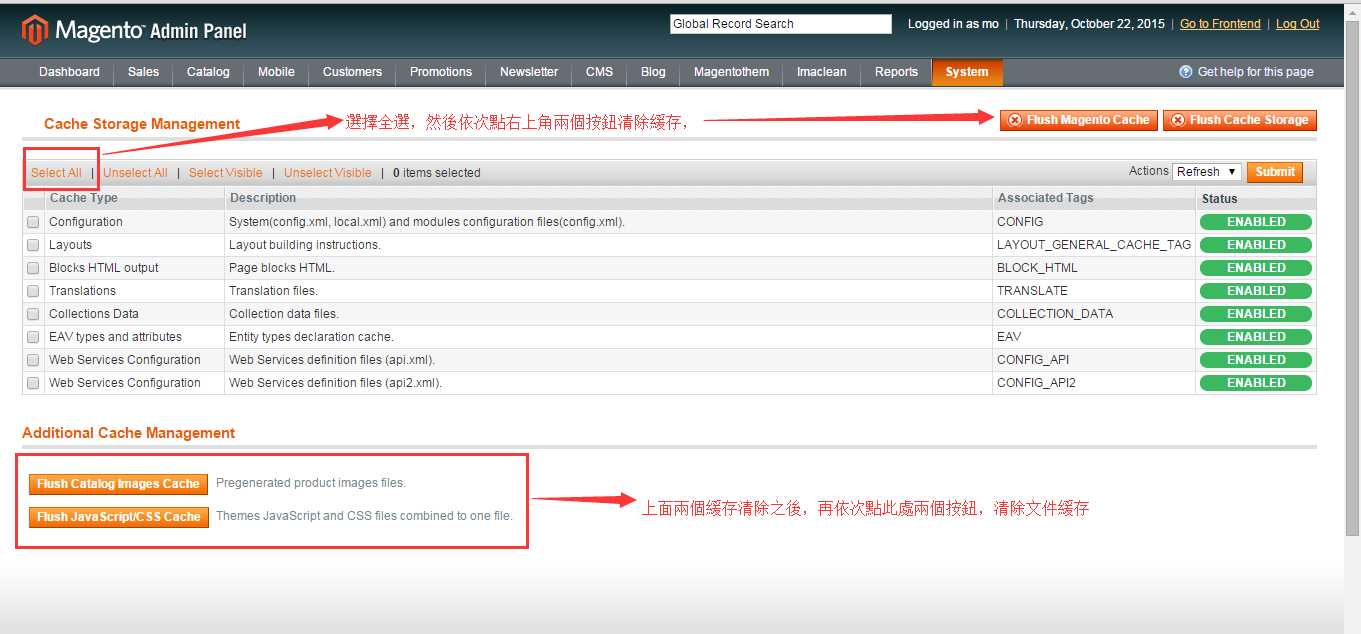Image resolution: width=1361 pixels, height=634 pixels.
Task: Tick the Layouts cache checkbox
Action: tap(33, 245)
